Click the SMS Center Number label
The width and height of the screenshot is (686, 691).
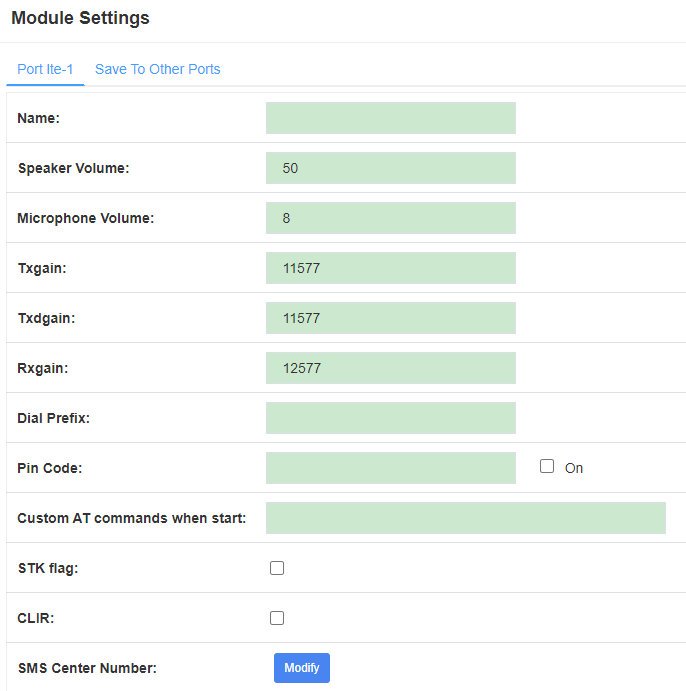(x=87, y=668)
